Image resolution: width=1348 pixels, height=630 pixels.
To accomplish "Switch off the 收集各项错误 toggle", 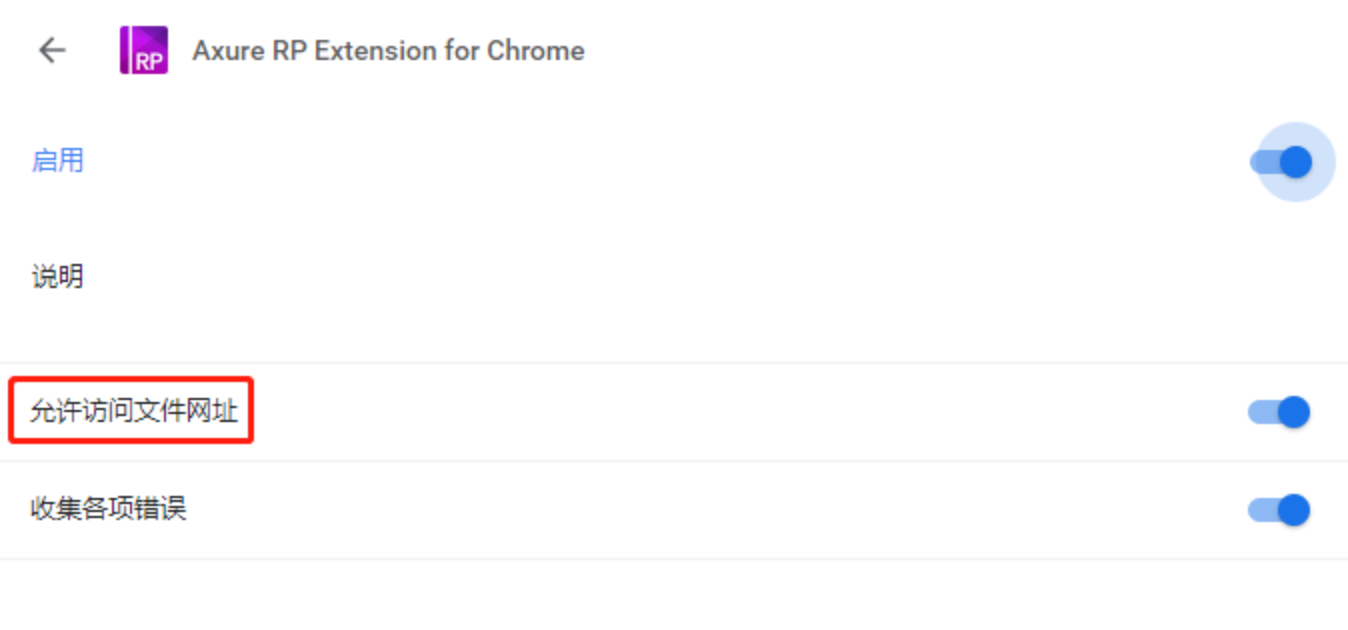I will (1279, 510).
